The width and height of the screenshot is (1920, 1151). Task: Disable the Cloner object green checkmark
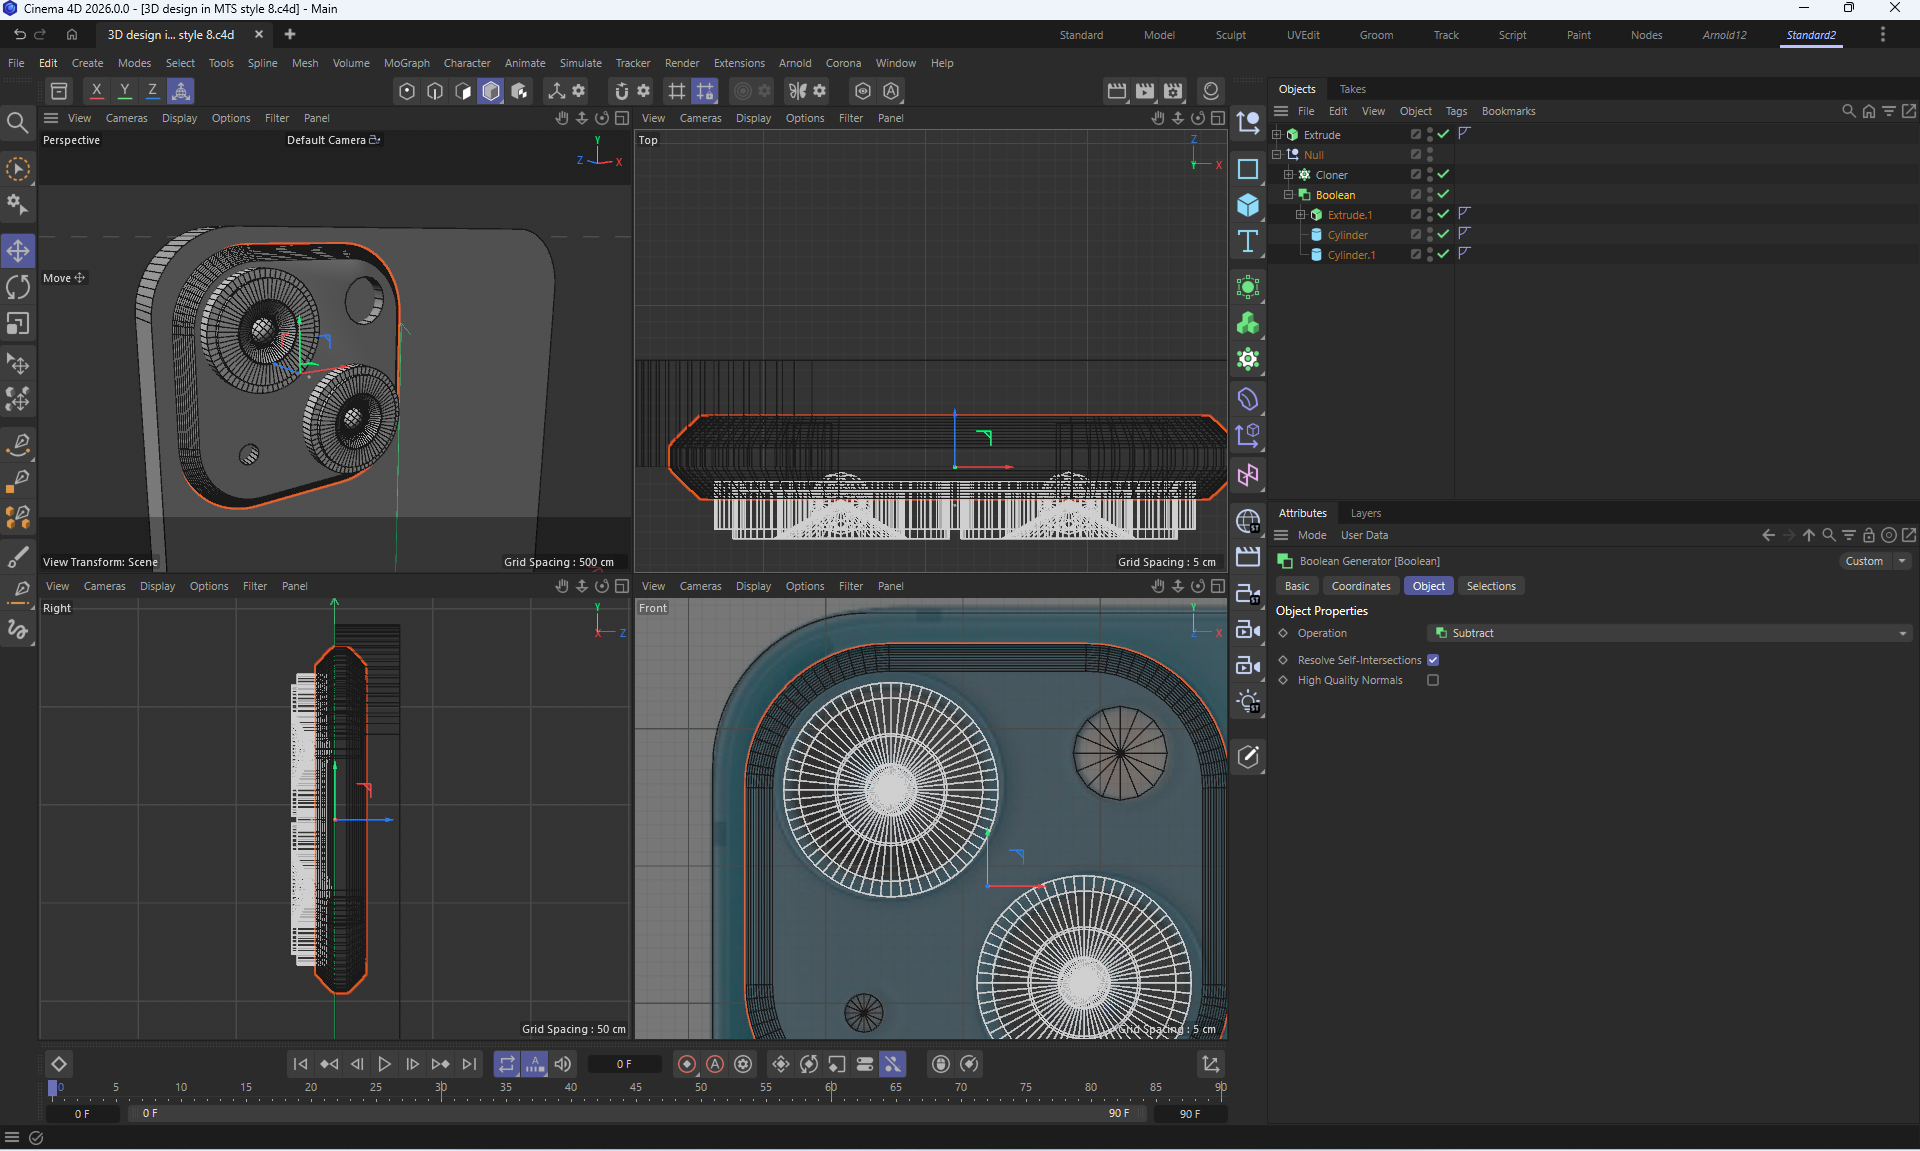1443,174
